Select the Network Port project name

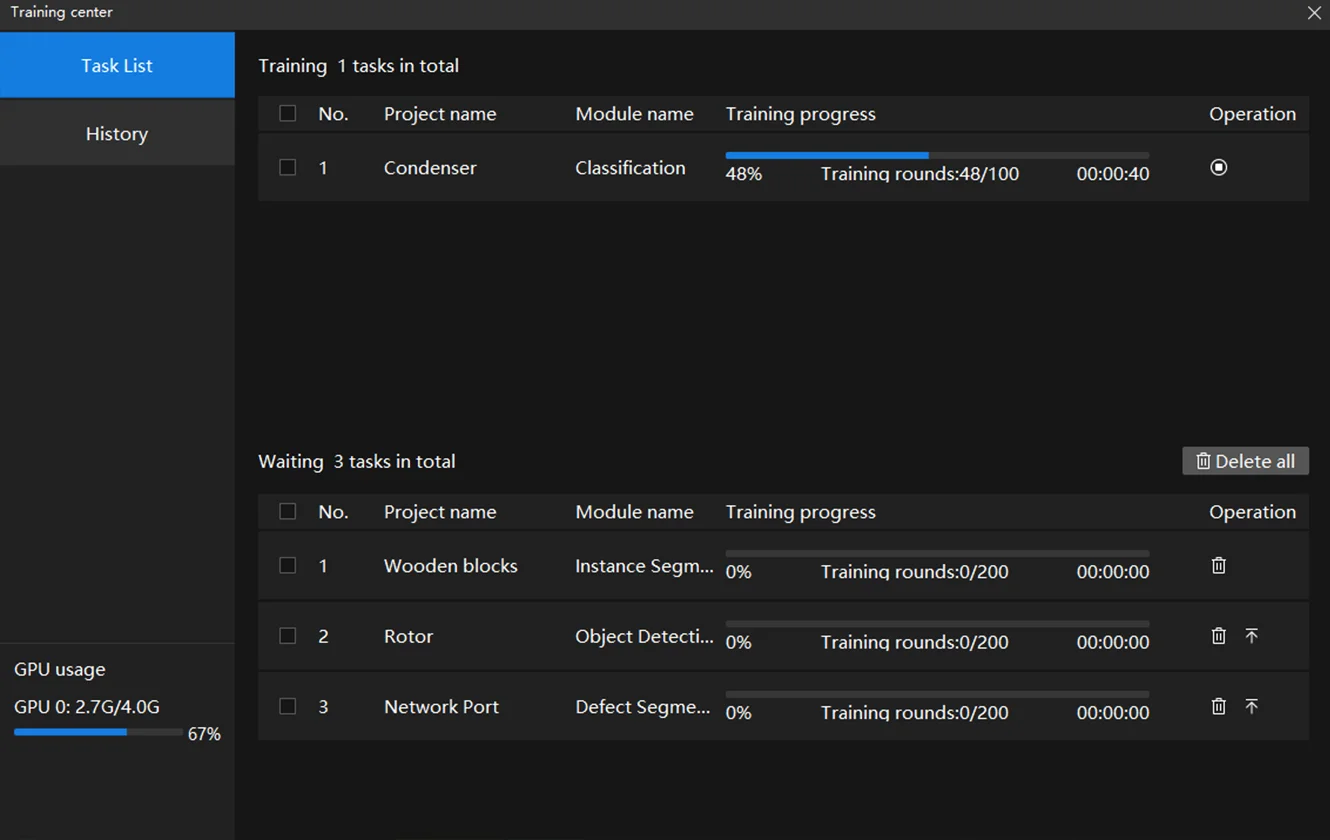pyautogui.click(x=441, y=706)
